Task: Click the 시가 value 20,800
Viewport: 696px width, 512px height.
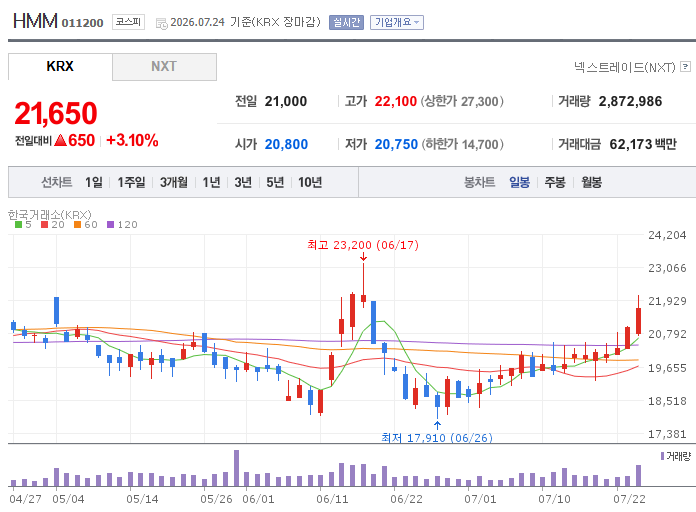Action: [286, 144]
